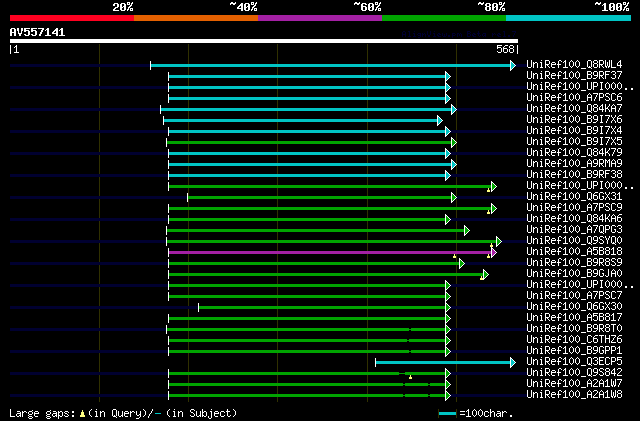Open the UniRef100_B9I7X6 hit label
The width and height of the screenshot is (640, 421).
574,119
